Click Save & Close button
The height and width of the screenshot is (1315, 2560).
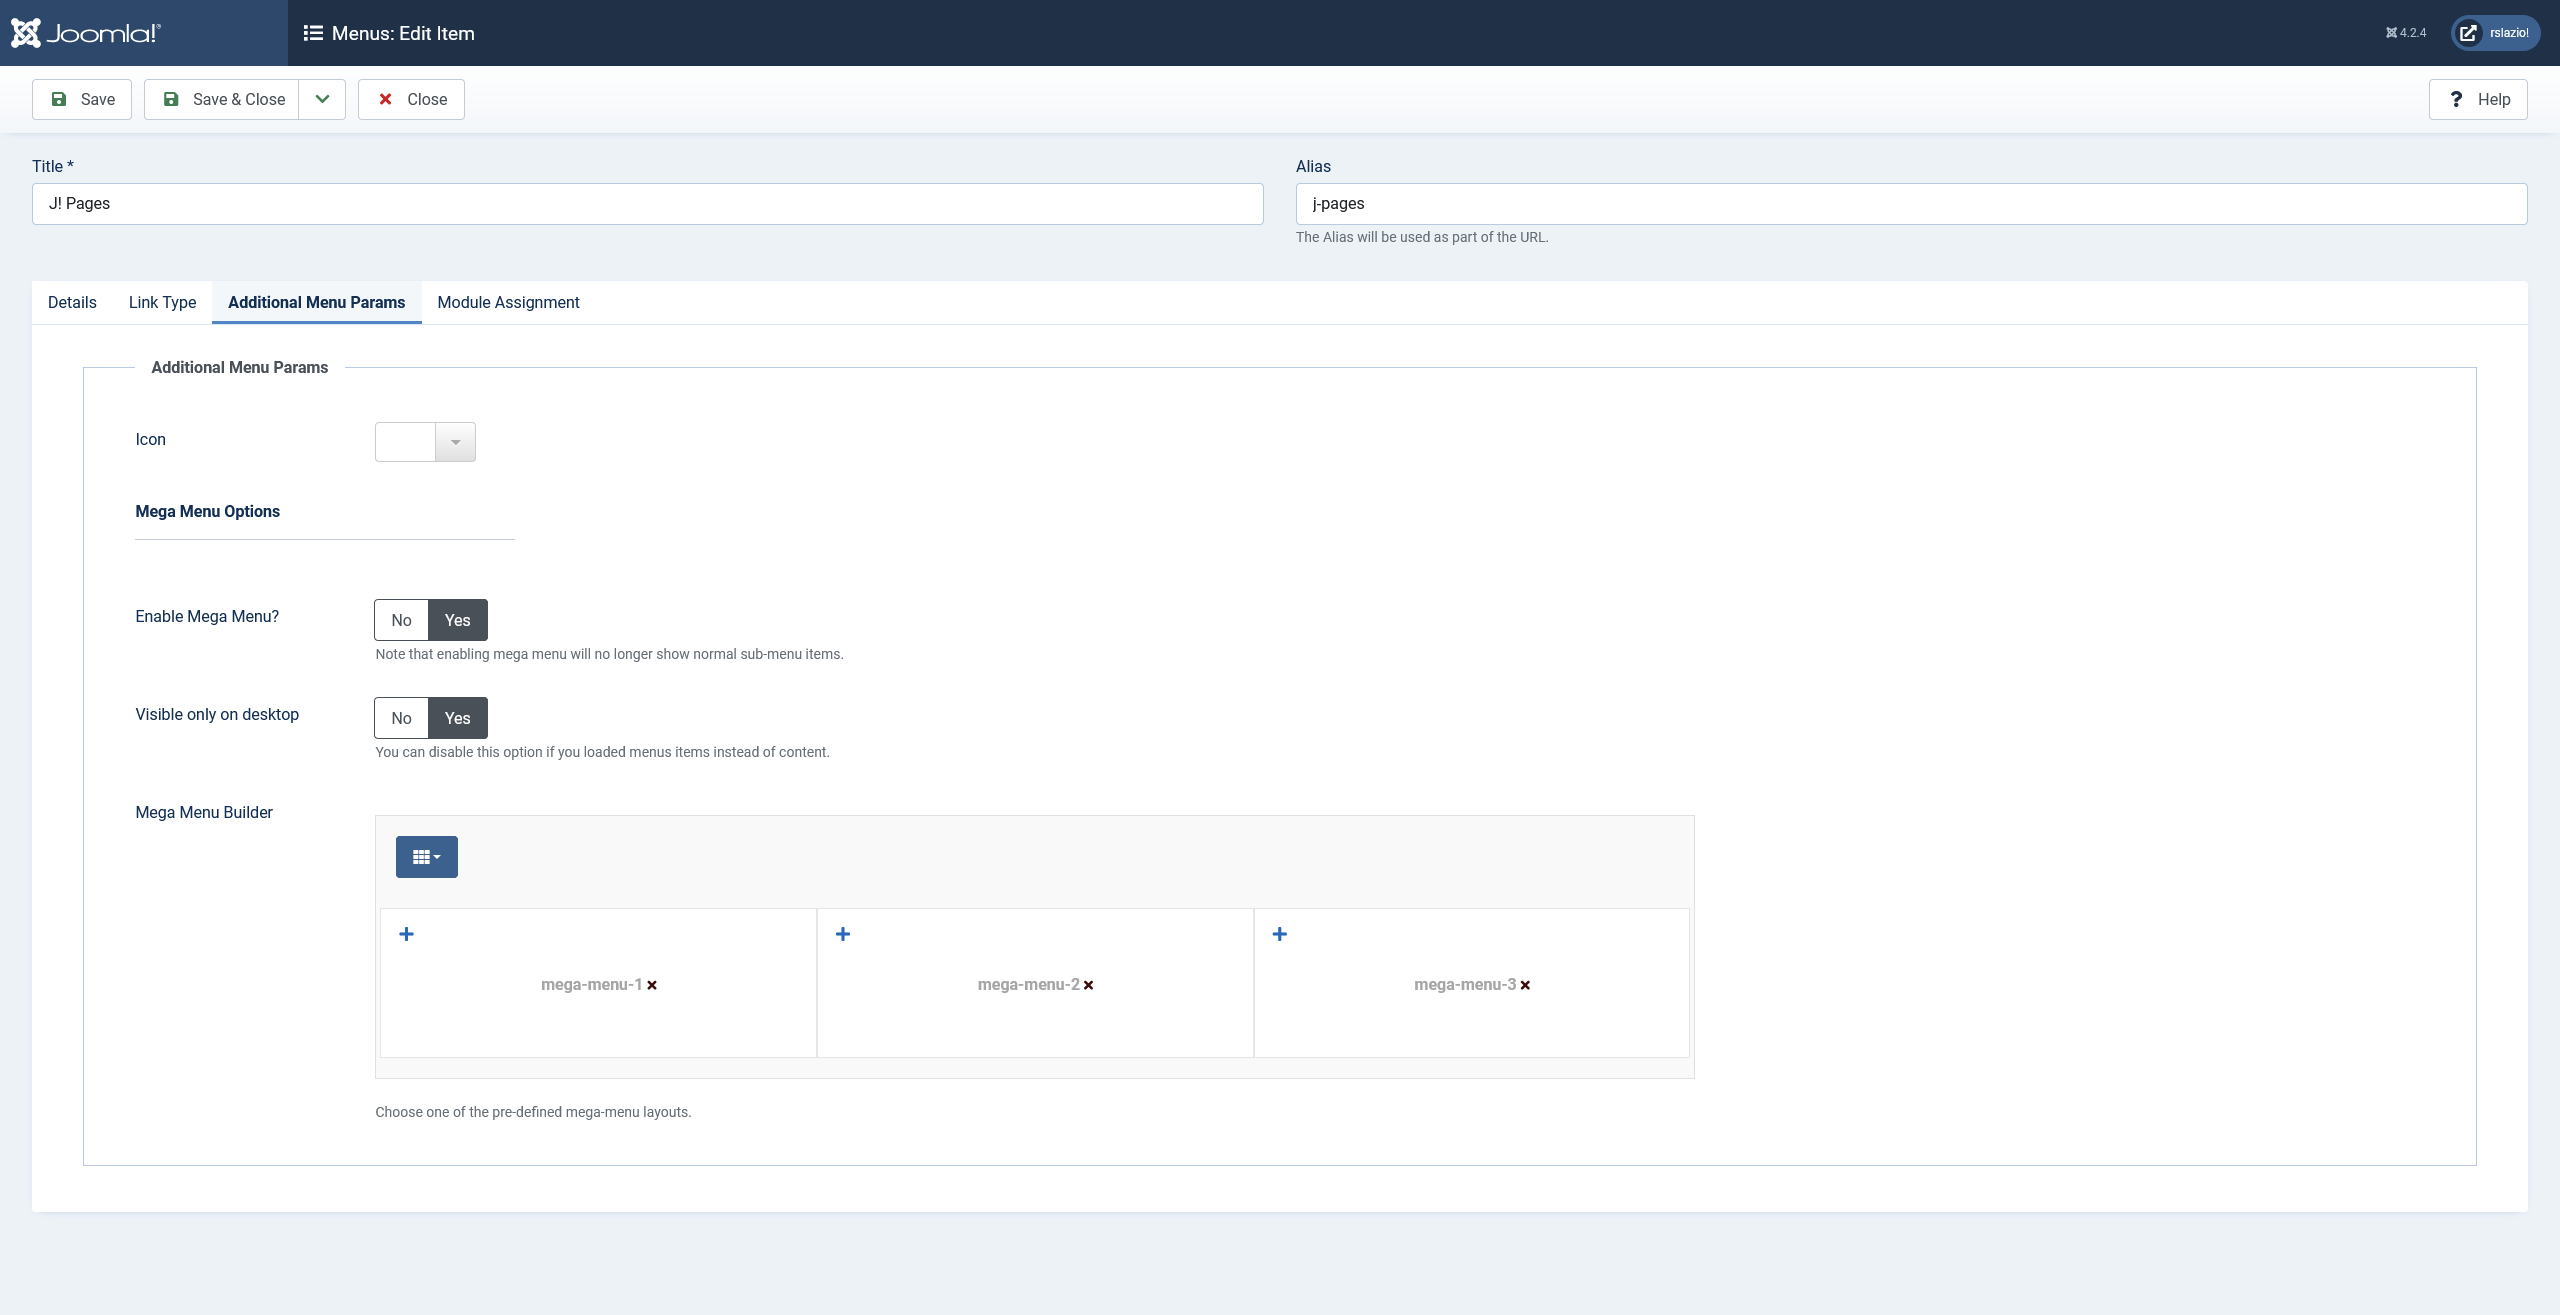coord(222,99)
